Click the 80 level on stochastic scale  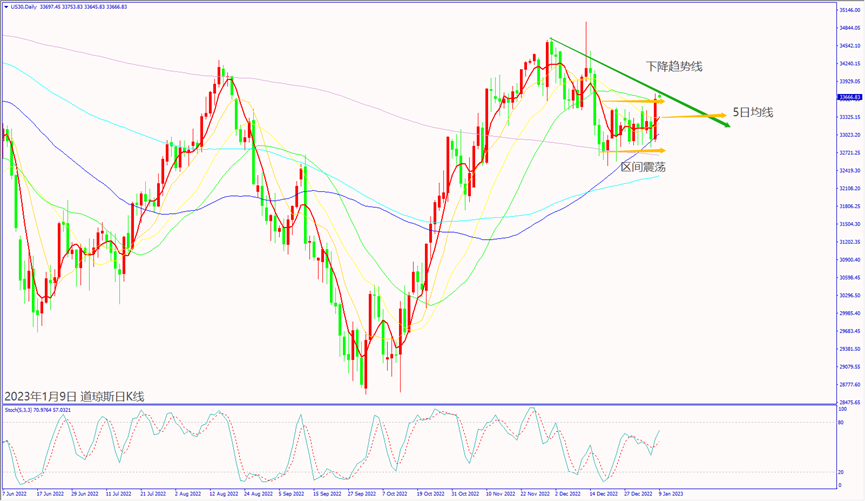[x=842, y=424]
